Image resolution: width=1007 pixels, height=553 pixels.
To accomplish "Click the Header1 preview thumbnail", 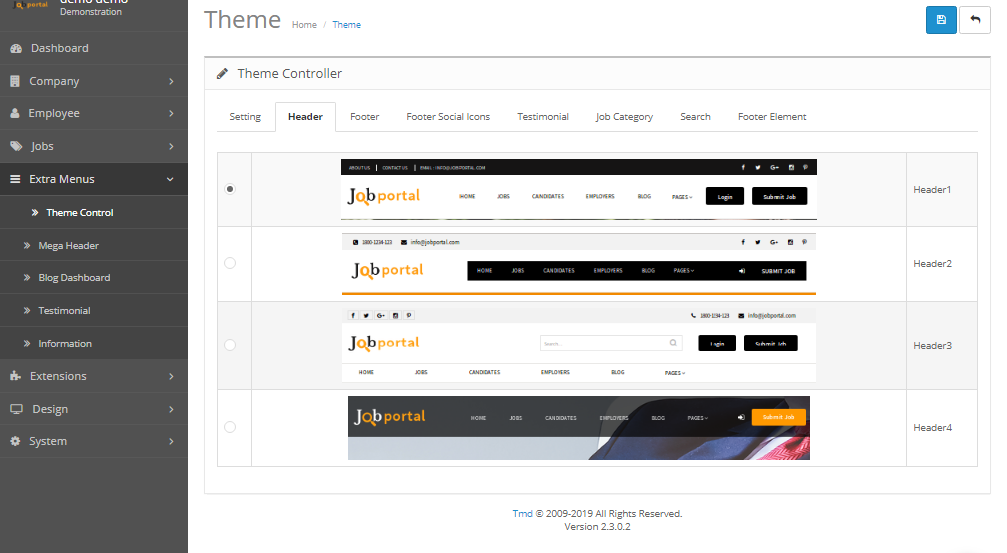I will coord(579,189).
